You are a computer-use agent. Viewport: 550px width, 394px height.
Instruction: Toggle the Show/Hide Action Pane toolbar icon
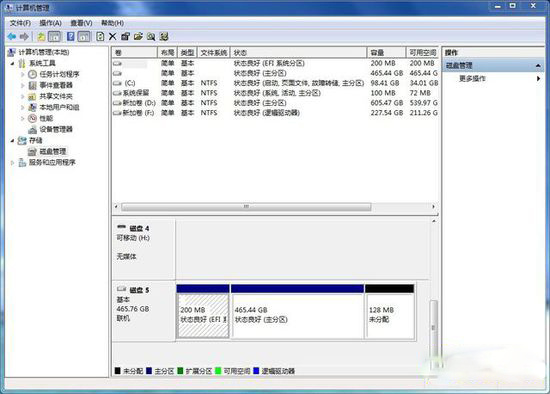[x=84, y=36]
